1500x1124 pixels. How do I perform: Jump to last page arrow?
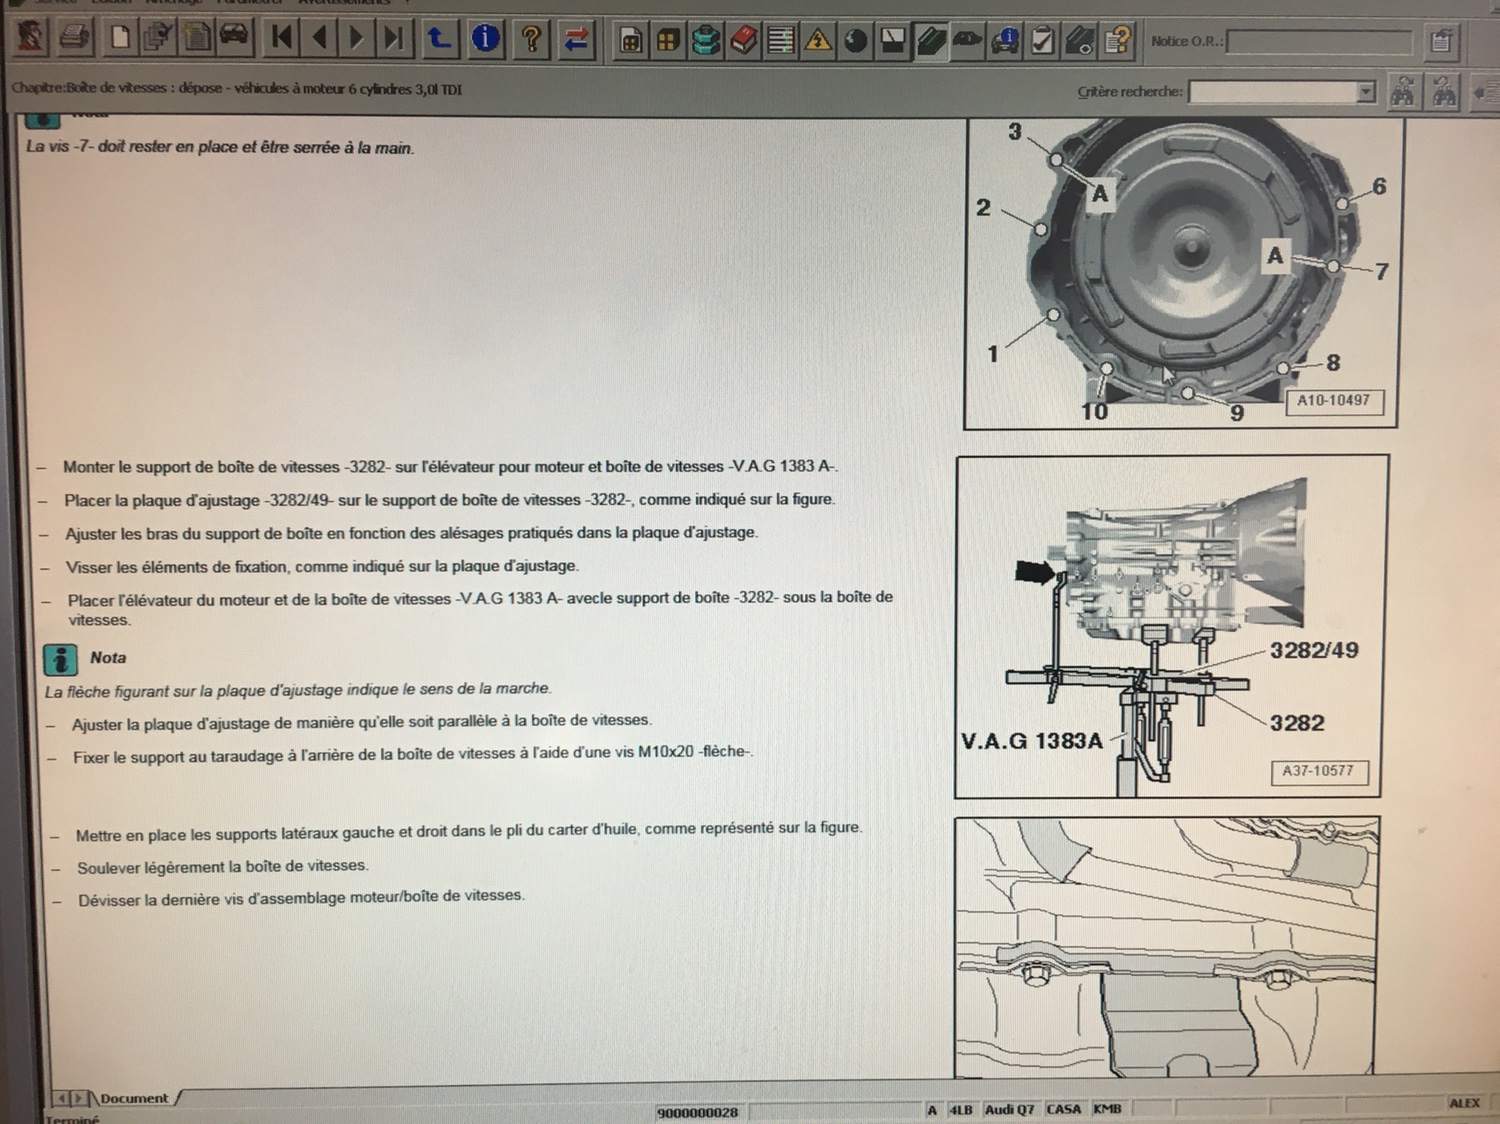tap(395, 38)
